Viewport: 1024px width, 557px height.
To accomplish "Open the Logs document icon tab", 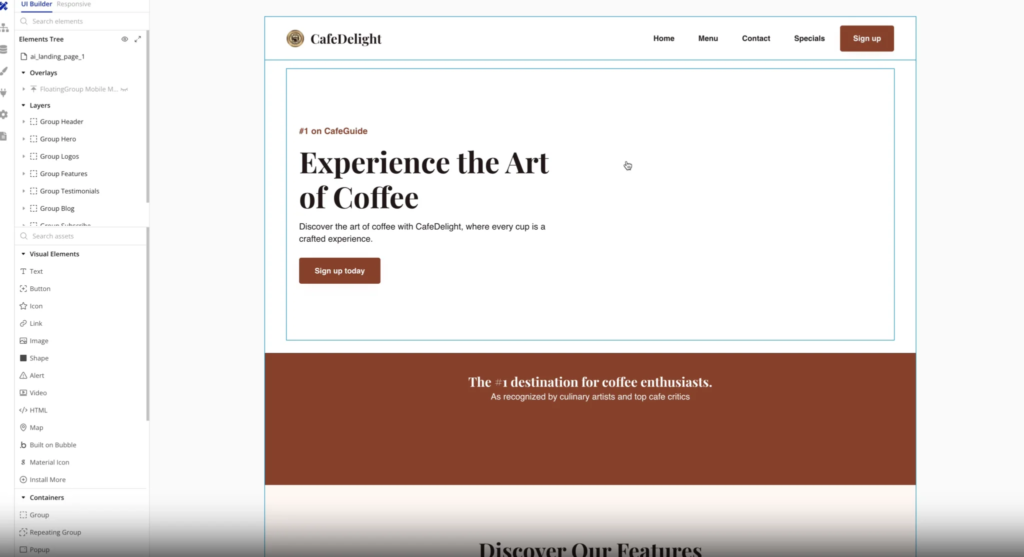I will point(4,136).
